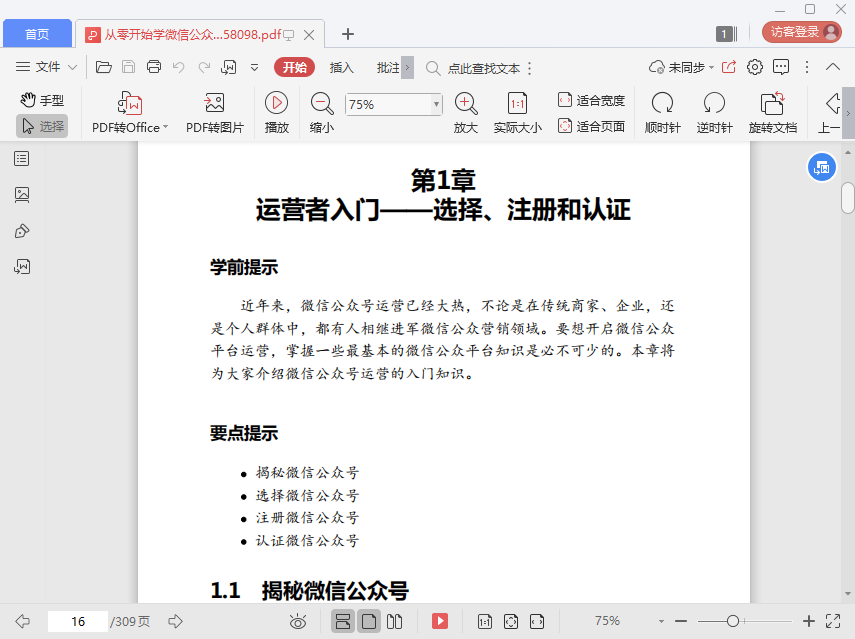Click the print icon in quick toolbar
The height and width of the screenshot is (639, 855).
point(154,67)
